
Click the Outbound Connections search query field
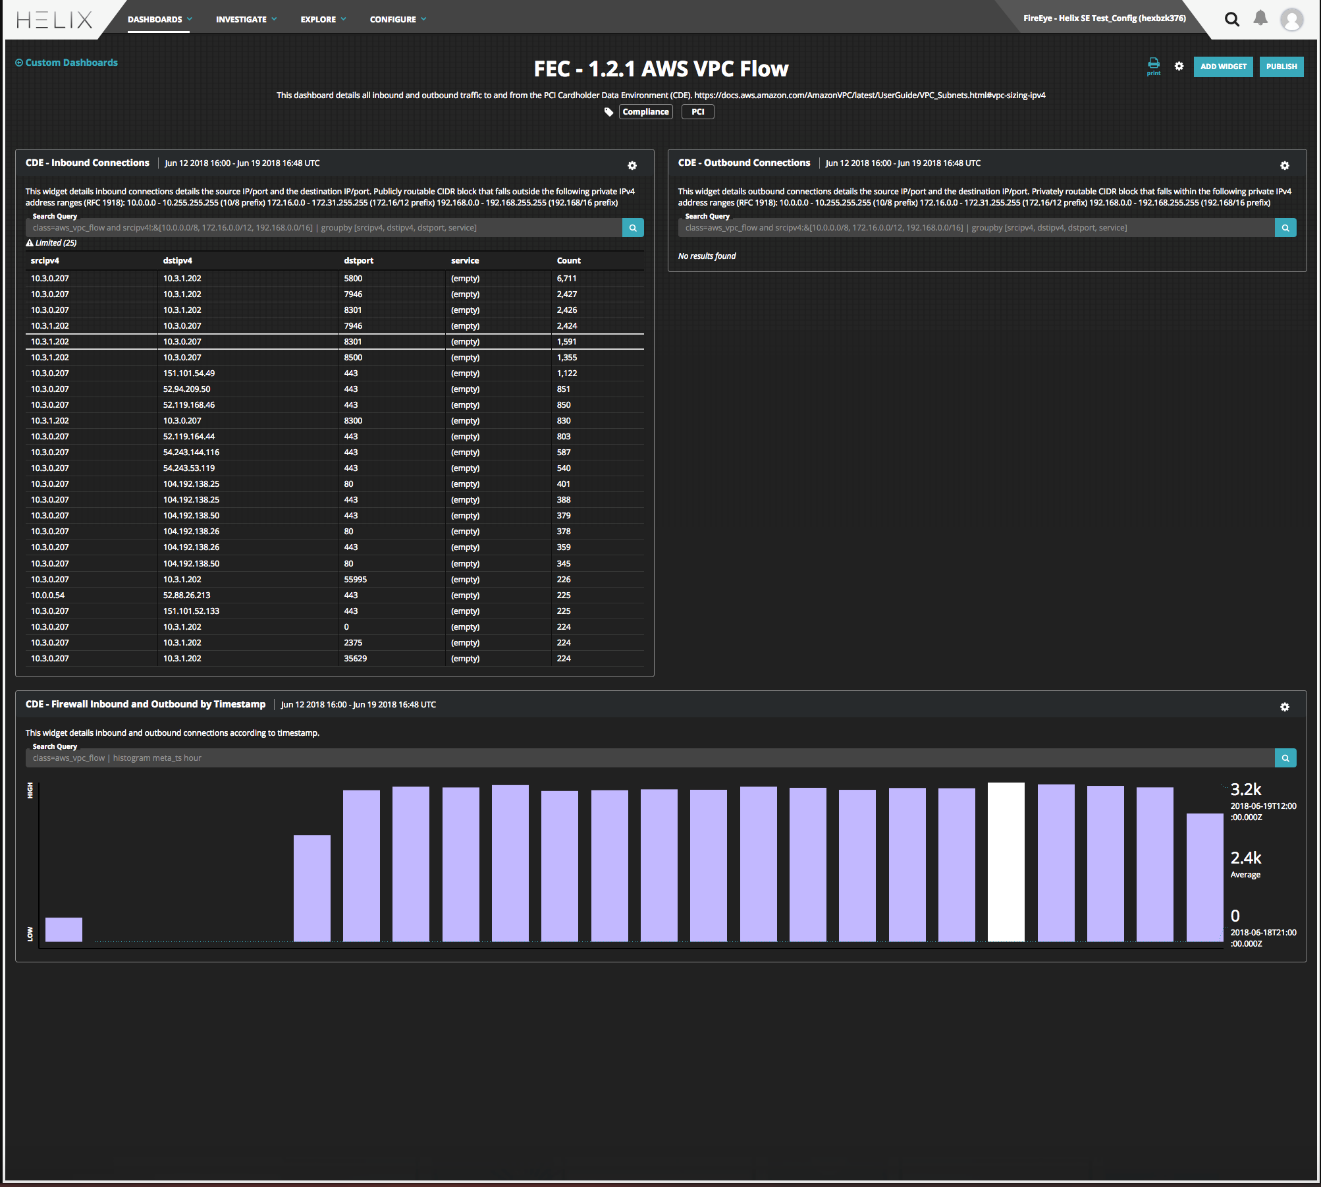pyautogui.click(x=976, y=228)
